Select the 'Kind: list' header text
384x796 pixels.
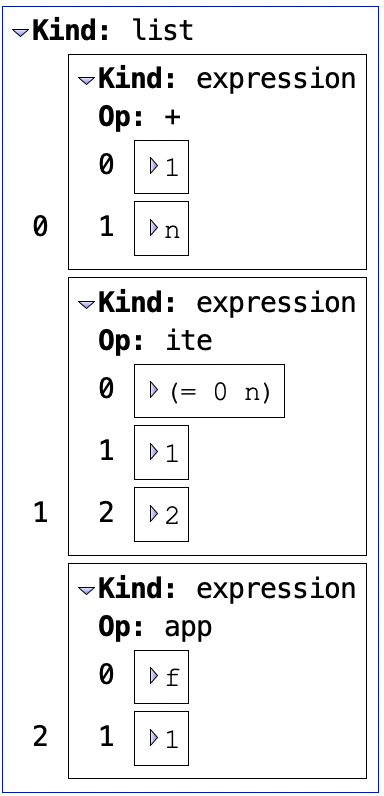click(x=113, y=30)
